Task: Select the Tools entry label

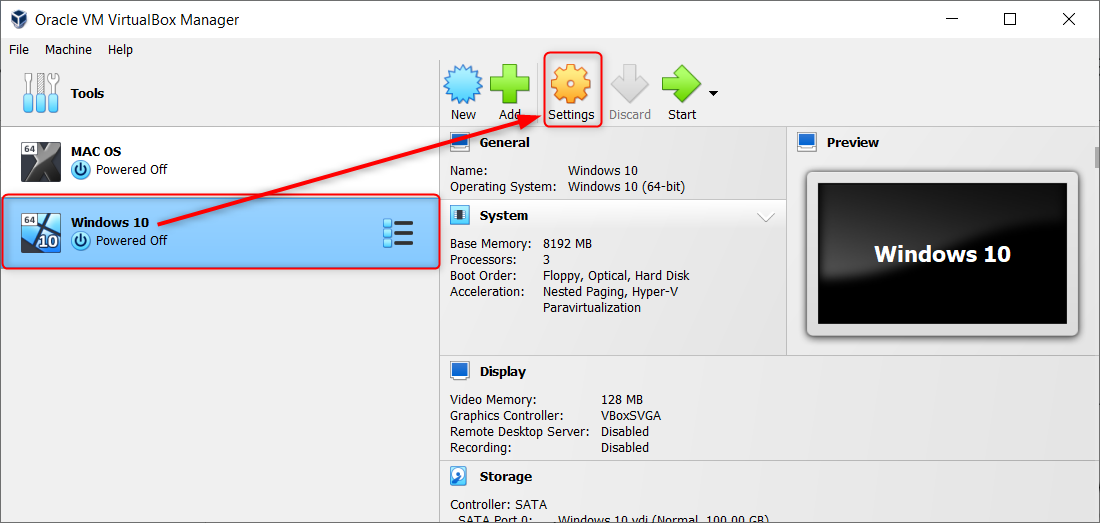Action: tap(87, 93)
